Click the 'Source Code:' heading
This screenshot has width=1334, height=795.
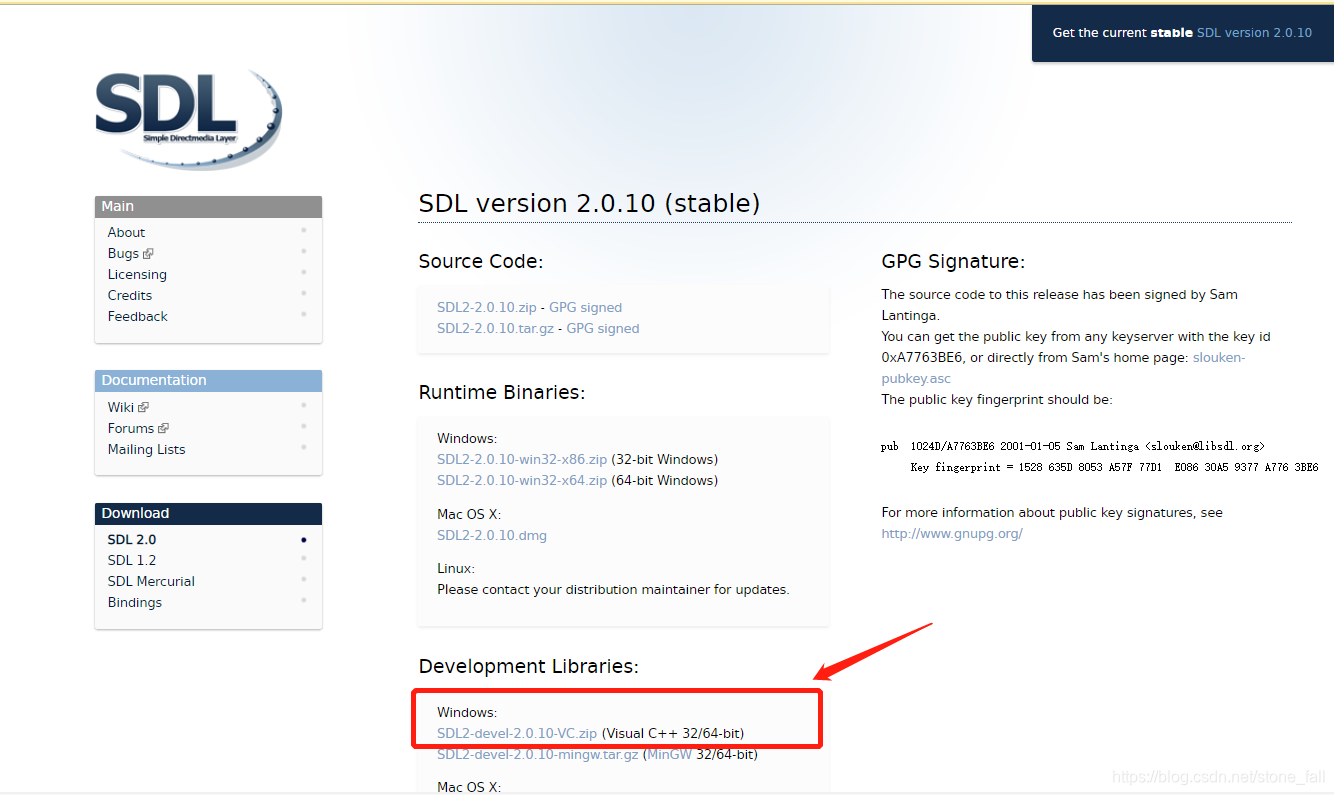click(481, 261)
